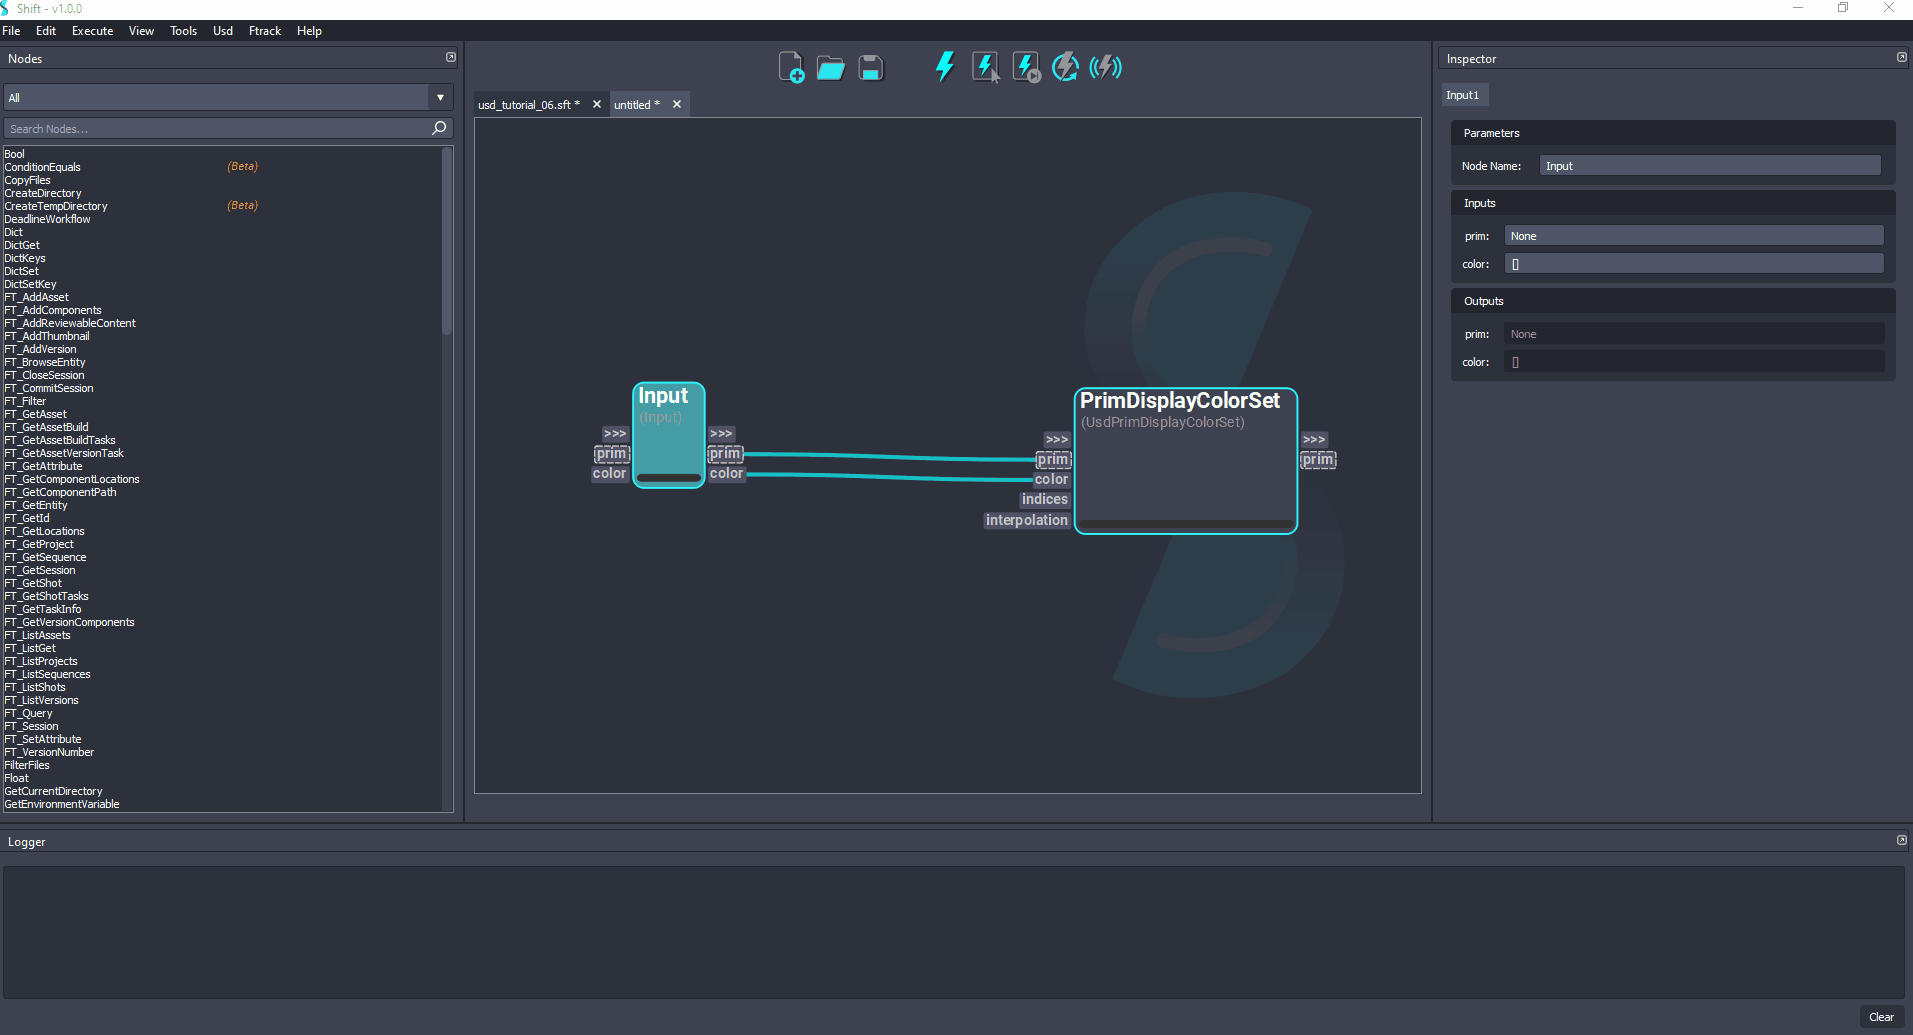Enable live execution mode

coord(1106,66)
